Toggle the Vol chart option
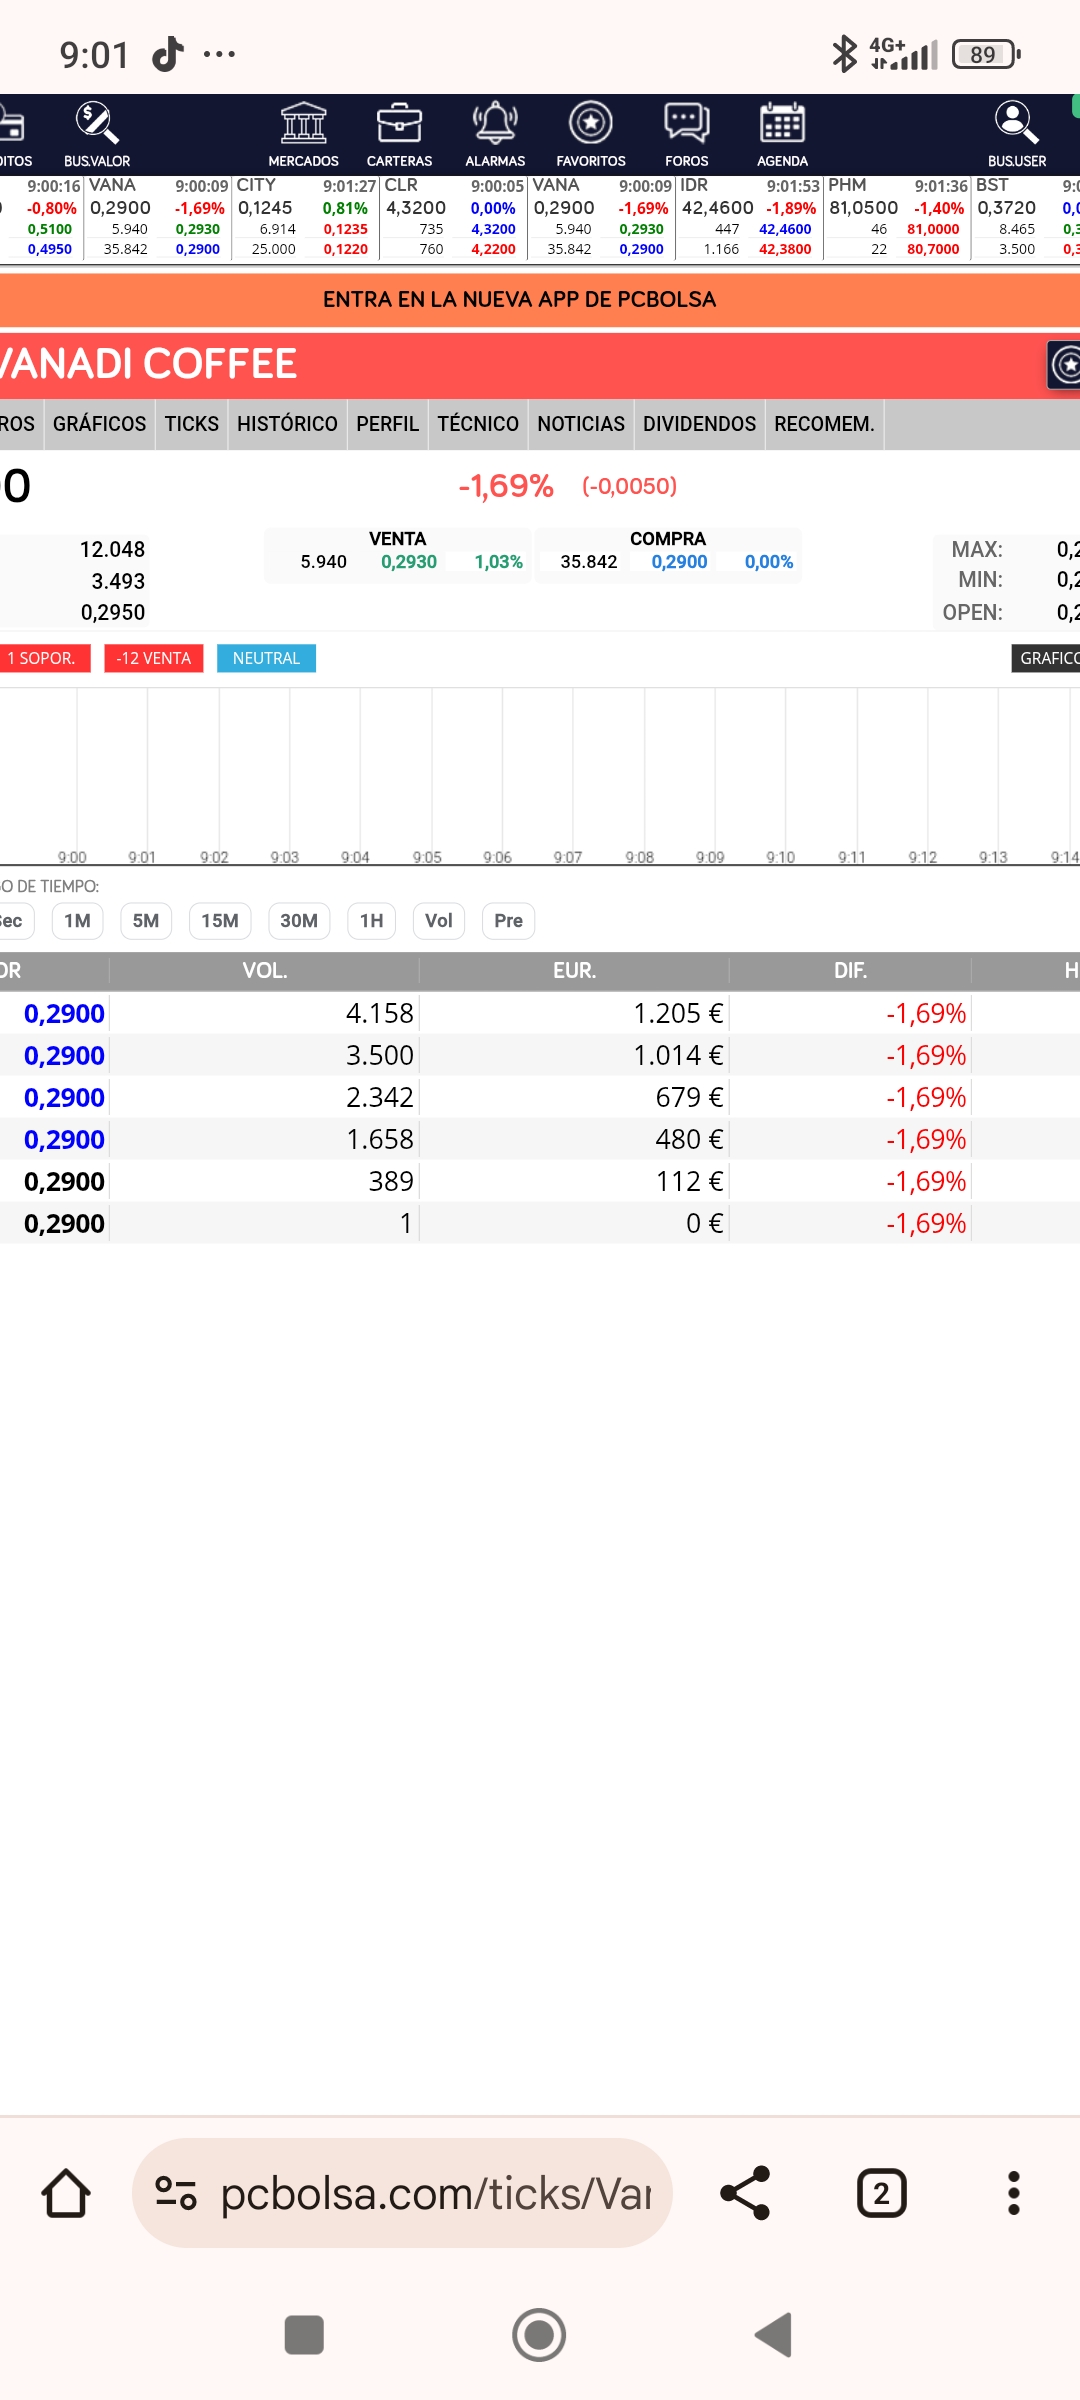Image resolution: width=1080 pixels, height=2400 pixels. (x=439, y=921)
